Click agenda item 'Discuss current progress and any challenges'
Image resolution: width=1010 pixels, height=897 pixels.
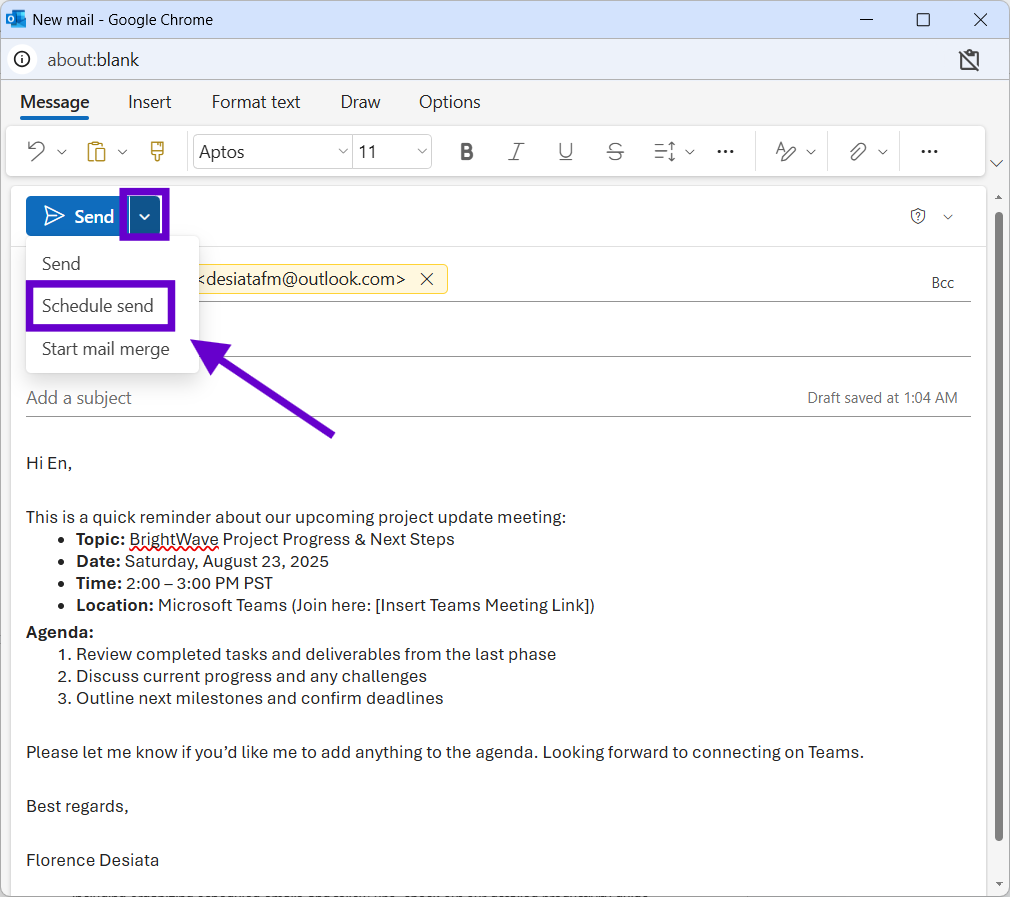click(x=251, y=676)
